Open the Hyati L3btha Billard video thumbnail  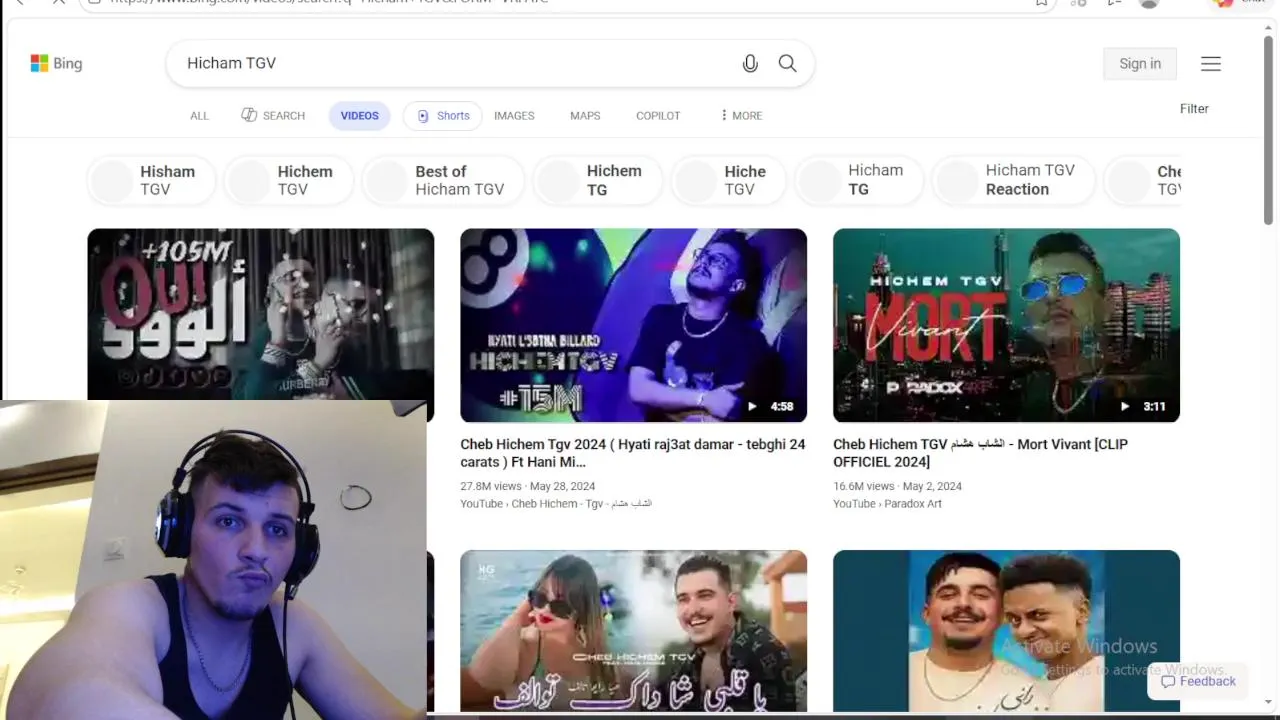pos(633,325)
